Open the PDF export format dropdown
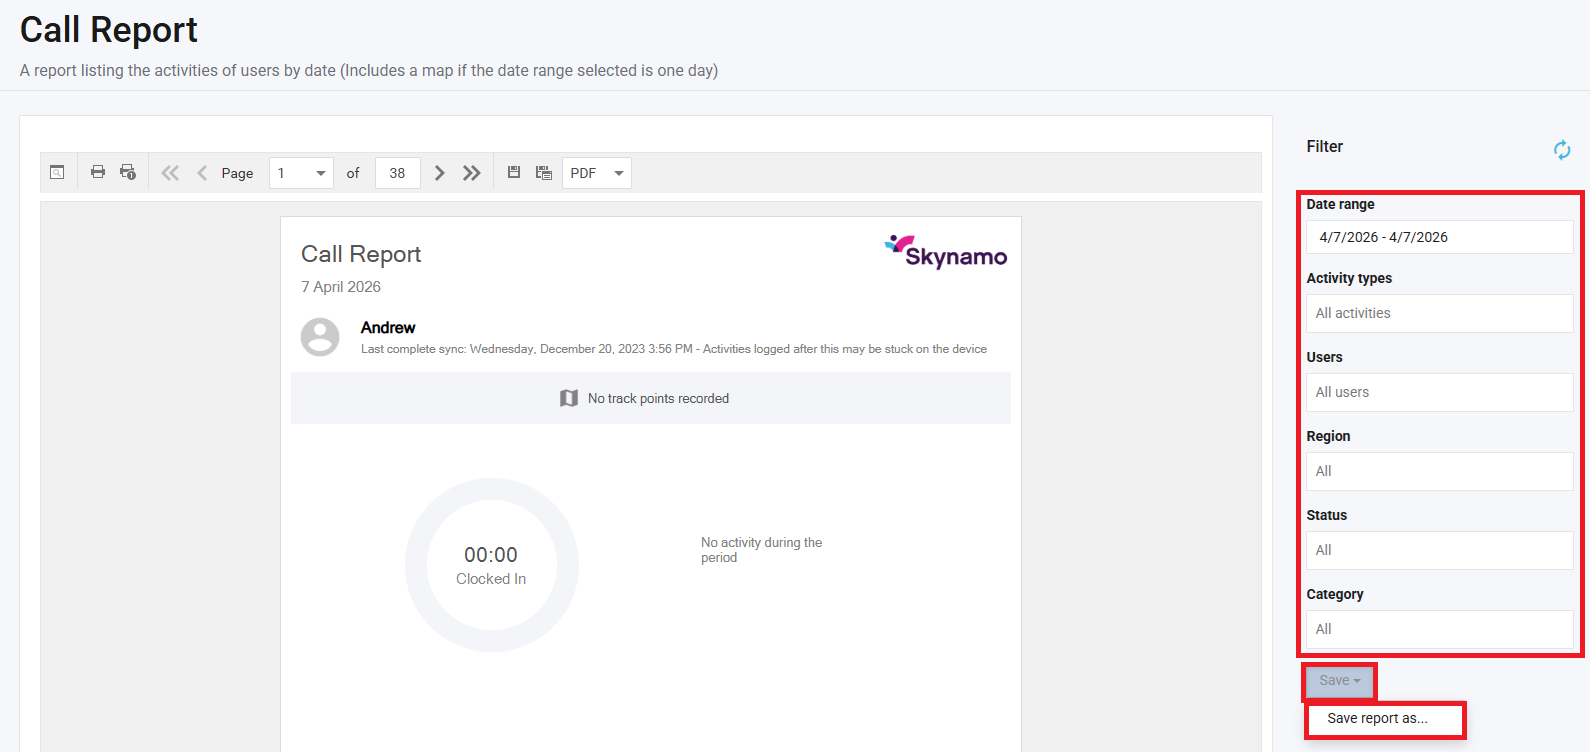This screenshot has width=1590, height=752. coord(597,173)
